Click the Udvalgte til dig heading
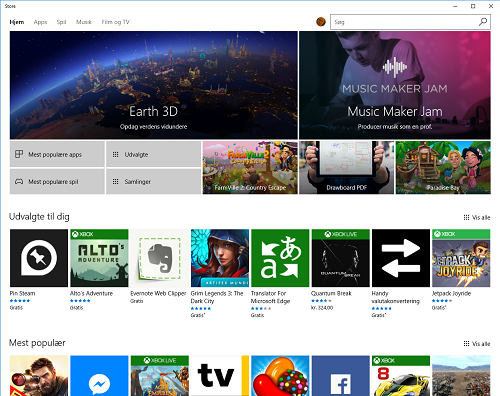Viewport: 500px width, 396px height. click(39, 217)
